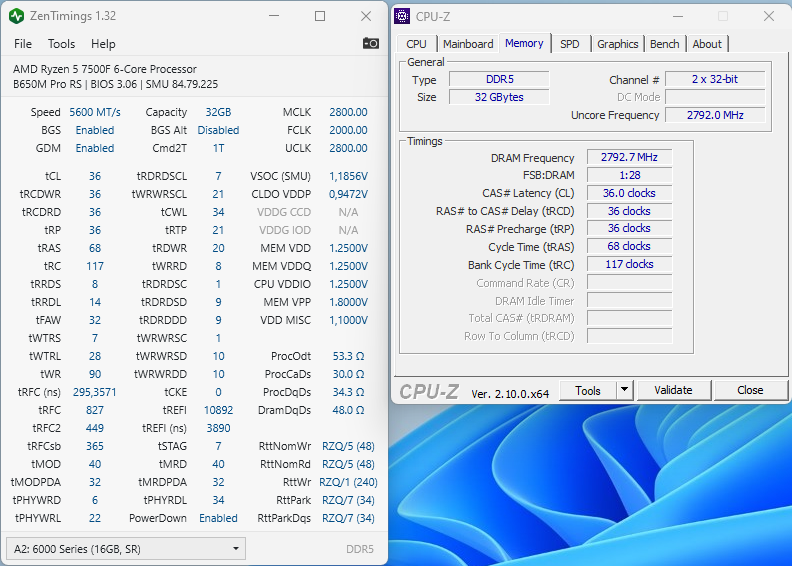Click the Close button in CPU-Z
This screenshot has width=792, height=566.
[x=750, y=390]
